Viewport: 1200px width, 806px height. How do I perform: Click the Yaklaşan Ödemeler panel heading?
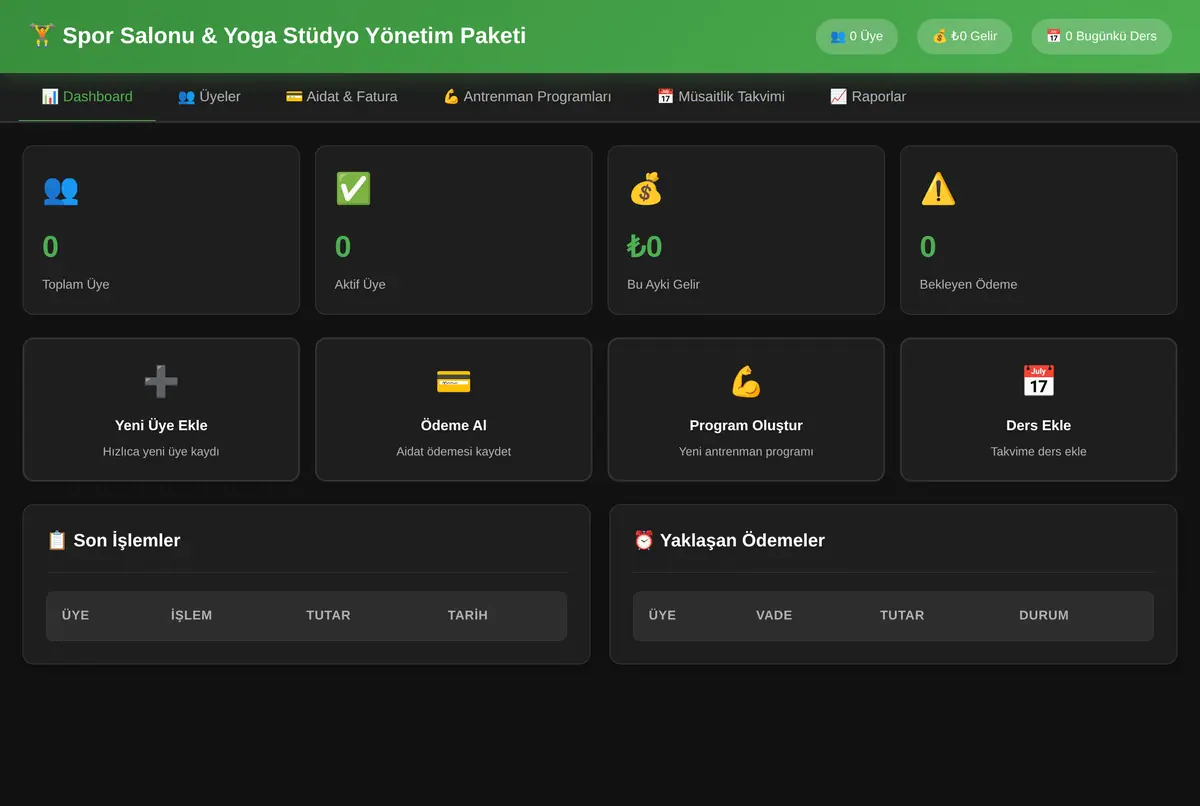coord(729,540)
